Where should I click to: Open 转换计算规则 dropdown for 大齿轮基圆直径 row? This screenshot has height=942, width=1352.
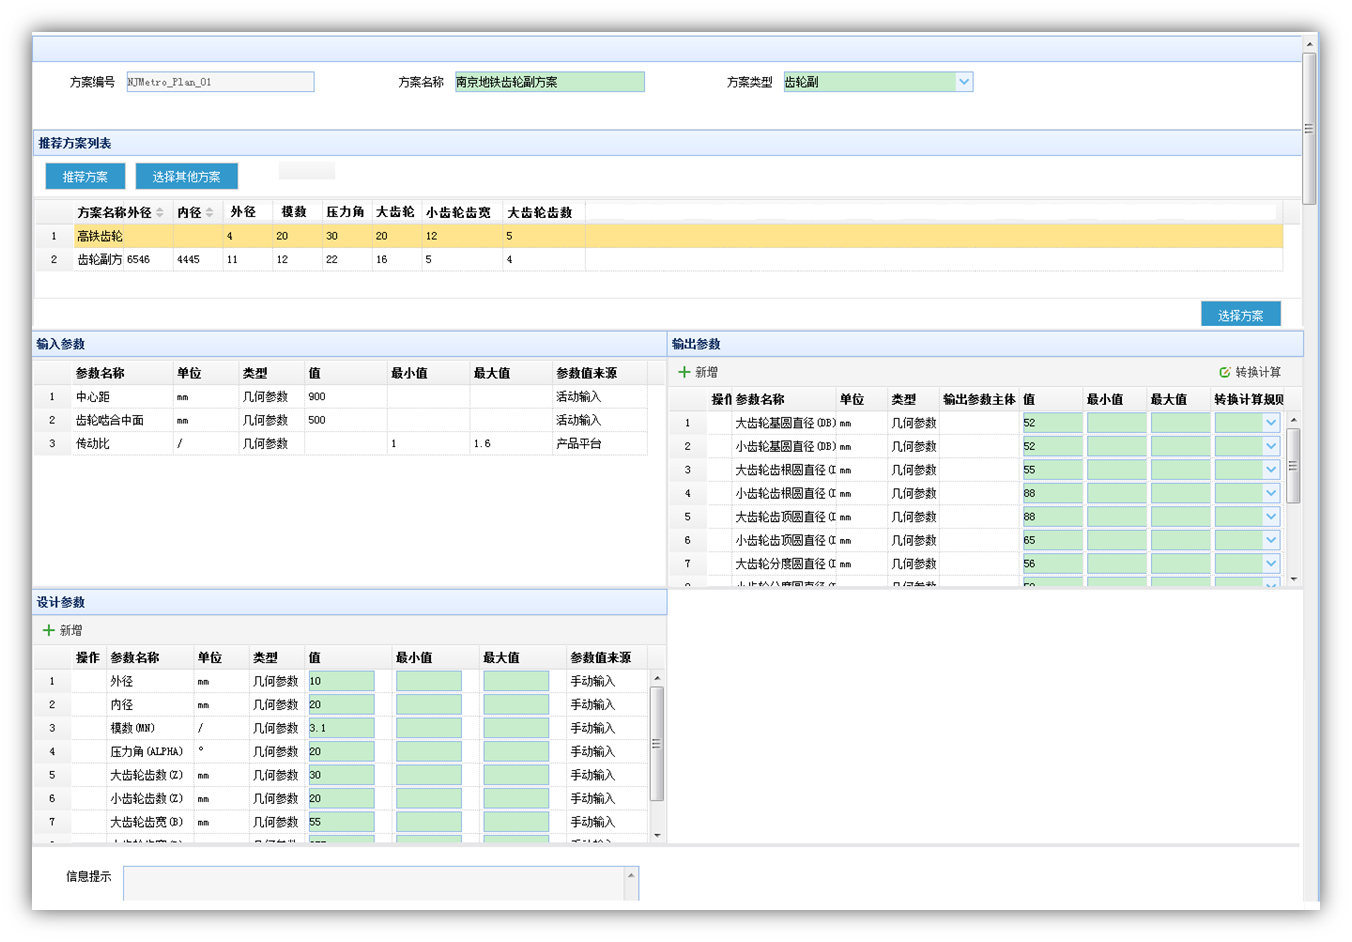[1271, 423]
